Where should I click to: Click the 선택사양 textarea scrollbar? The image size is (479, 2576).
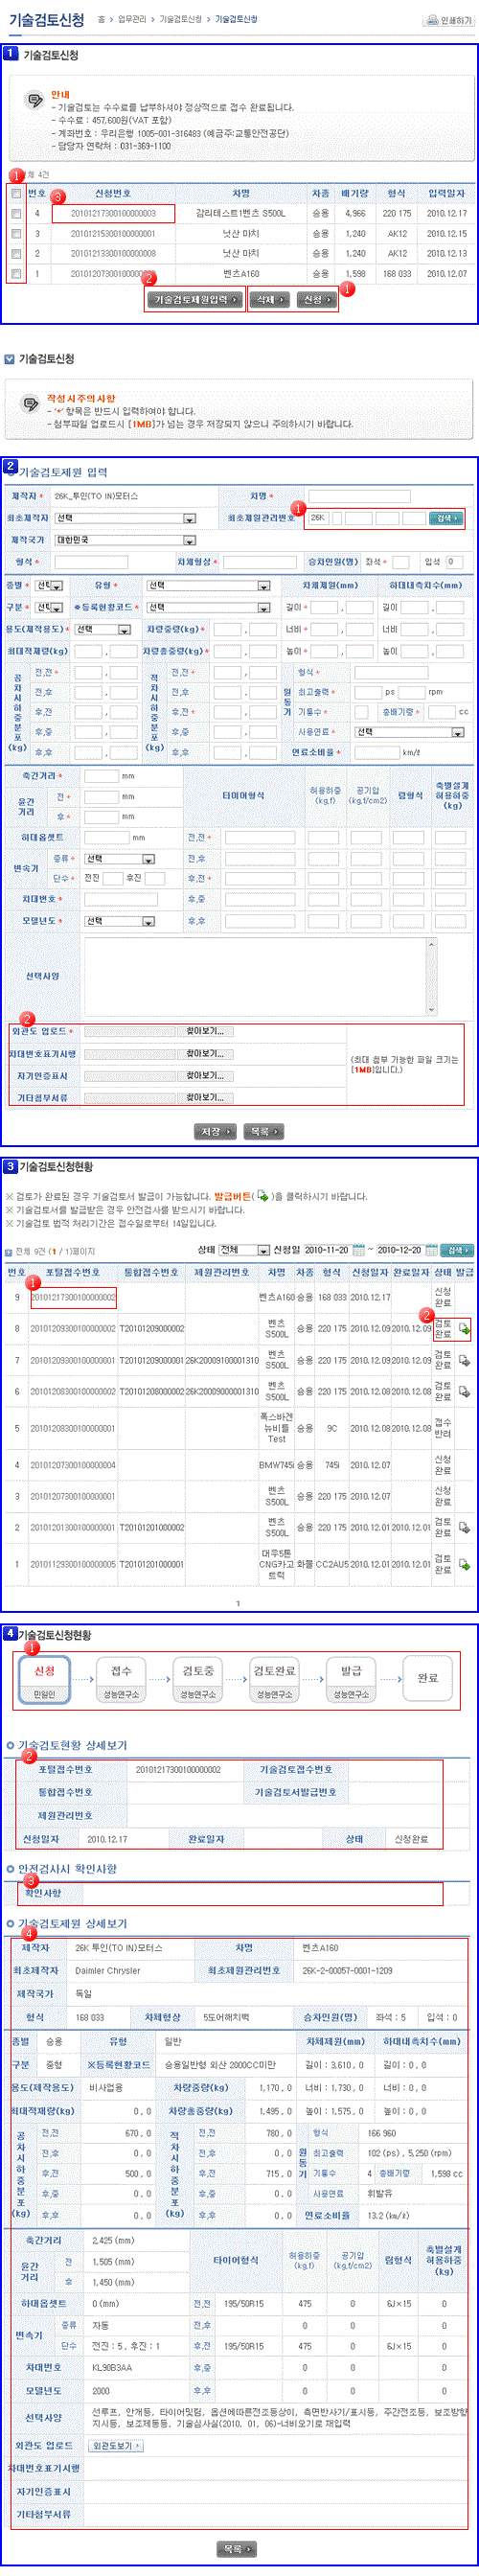click(431, 975)
